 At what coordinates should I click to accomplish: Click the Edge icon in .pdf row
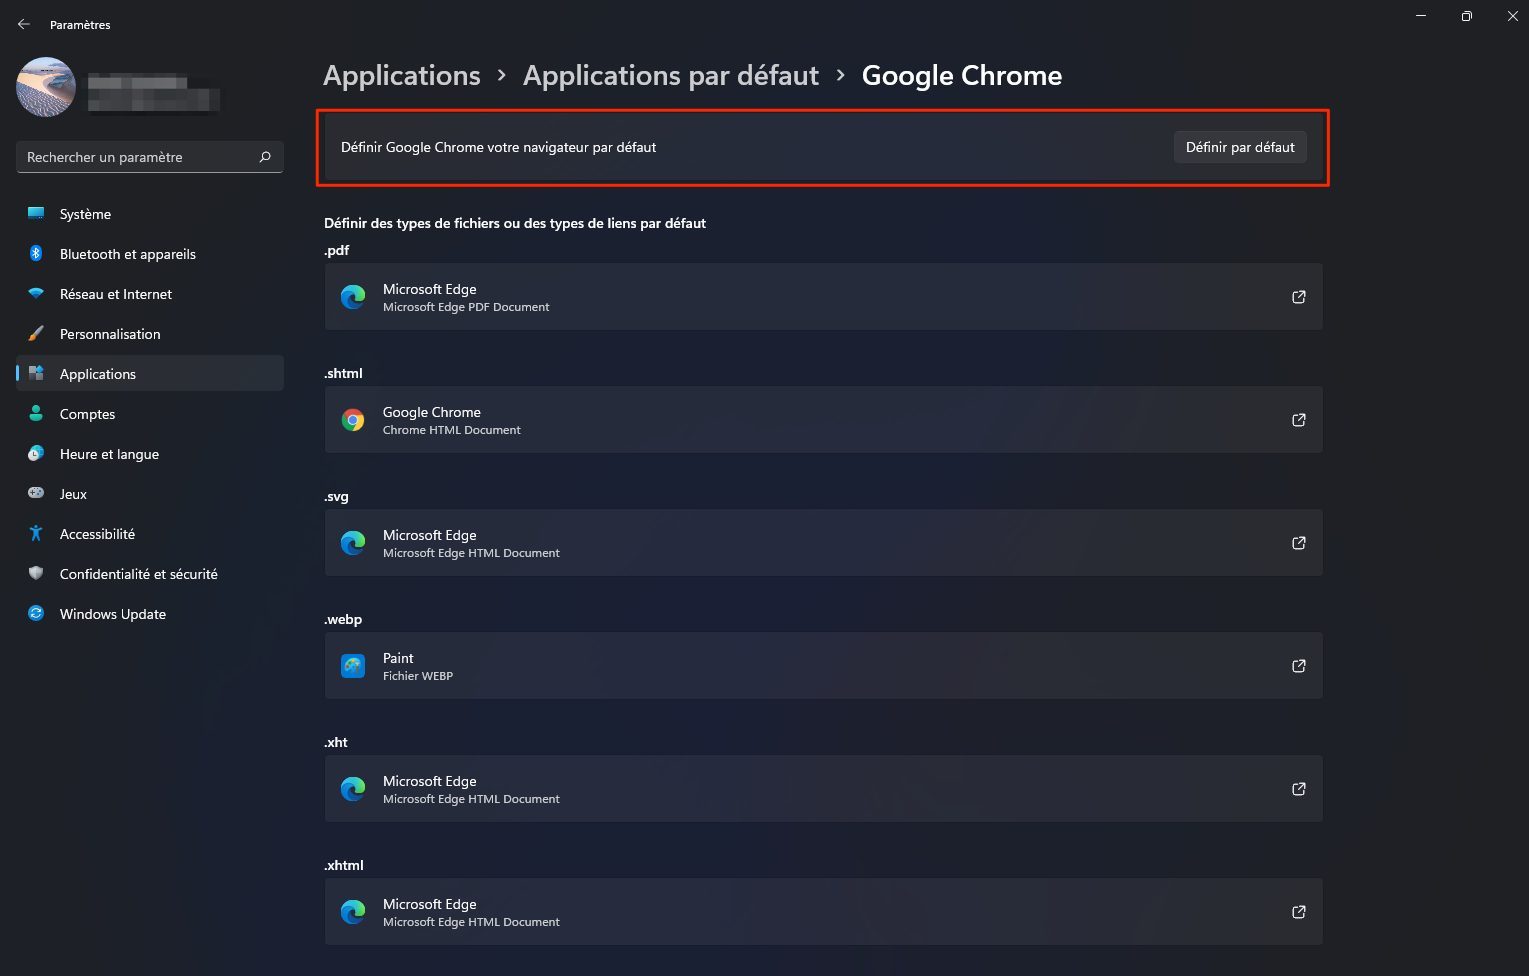click(x=353, y=297)
